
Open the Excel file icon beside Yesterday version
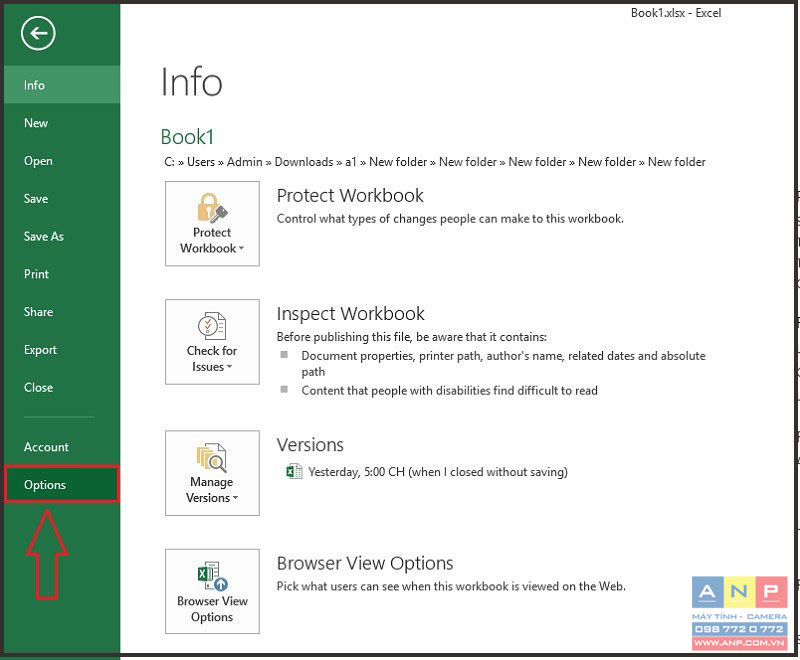coord(294,472)
